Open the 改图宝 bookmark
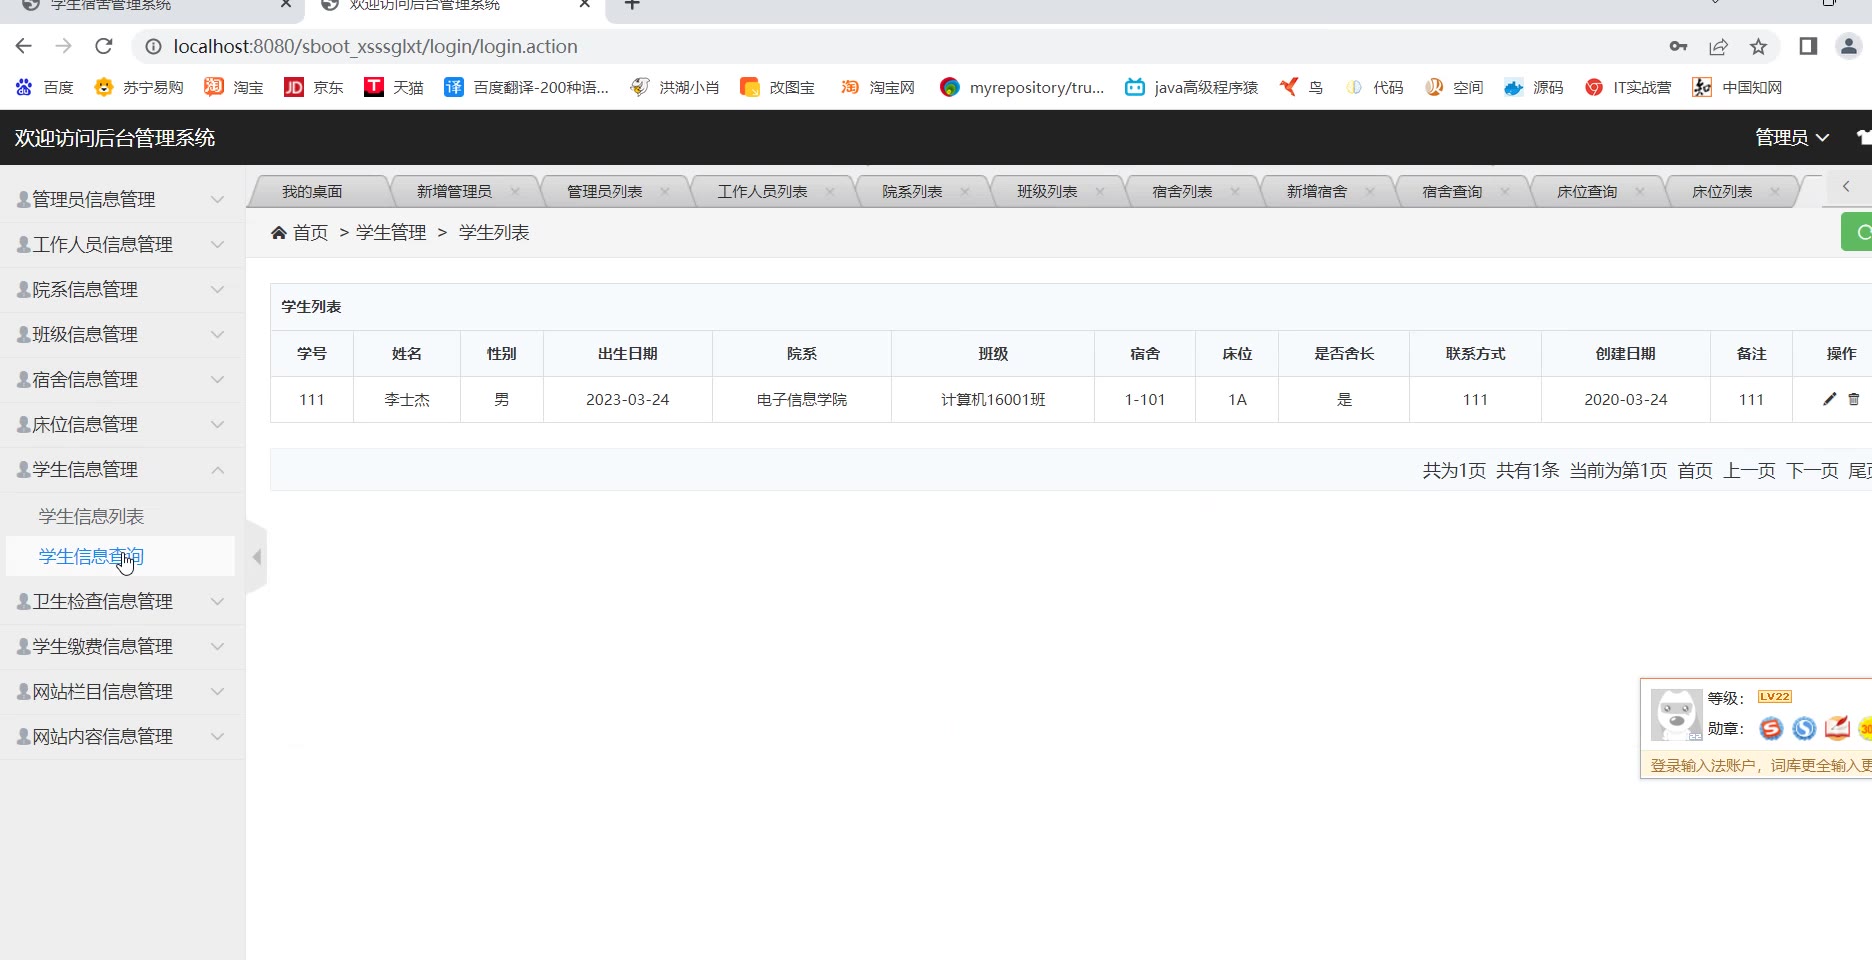The width and height of the screenshot is (1872, 960). 778,87
